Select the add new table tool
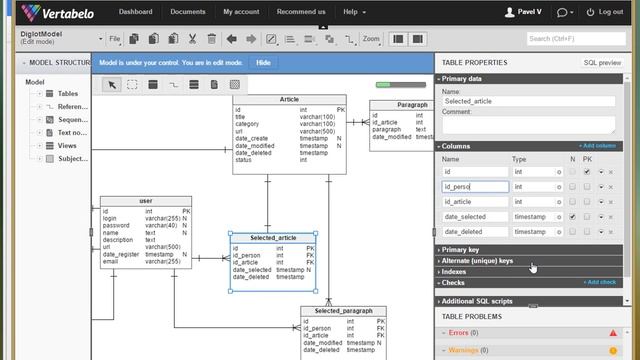The width and height of the screenshot is (640, 360). coord(153,84)
